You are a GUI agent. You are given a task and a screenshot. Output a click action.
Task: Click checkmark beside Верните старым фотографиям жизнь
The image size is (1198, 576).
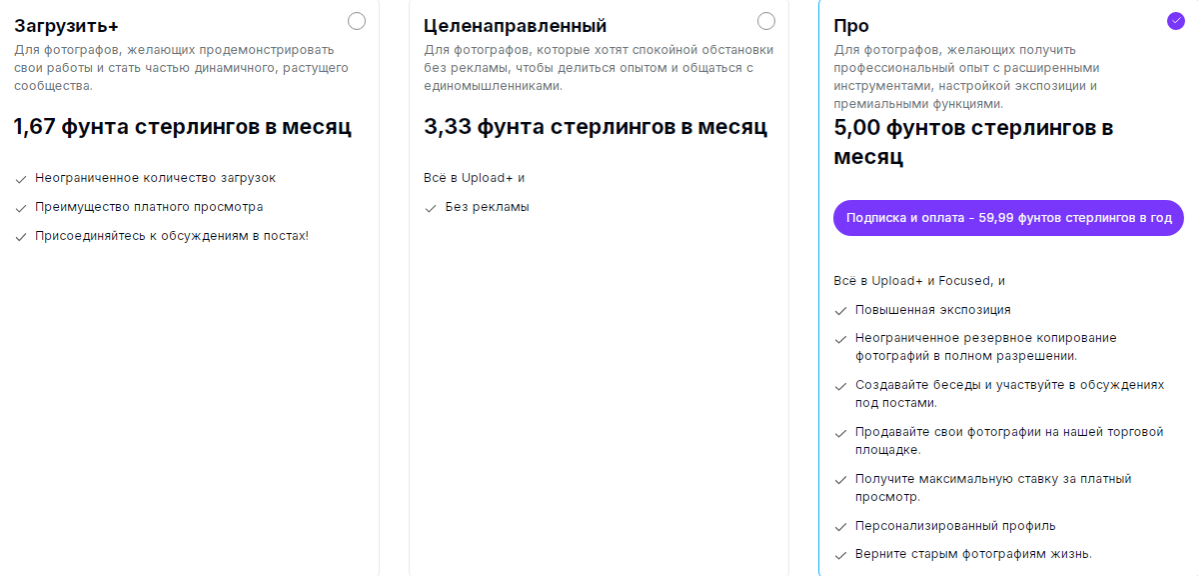pos(841,555)
